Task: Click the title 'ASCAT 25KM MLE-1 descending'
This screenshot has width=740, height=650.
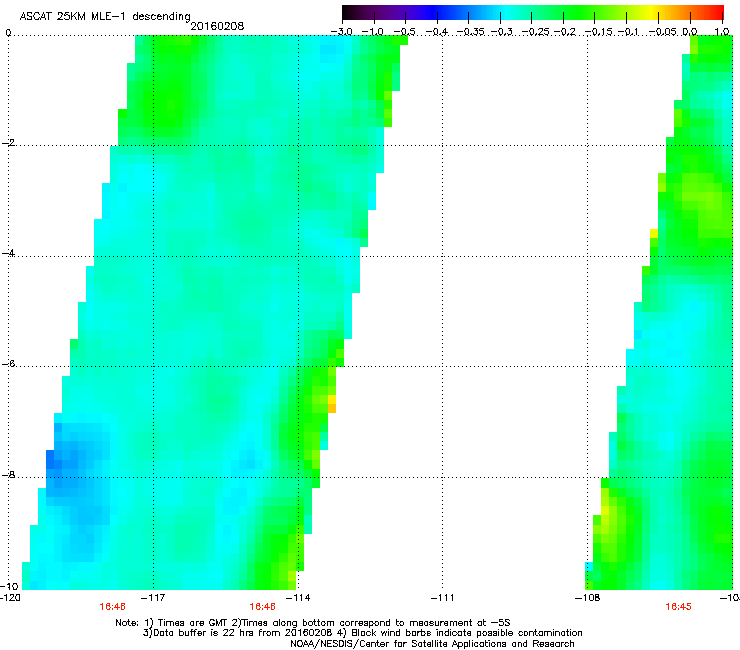Action: click(x=105, y=16)
